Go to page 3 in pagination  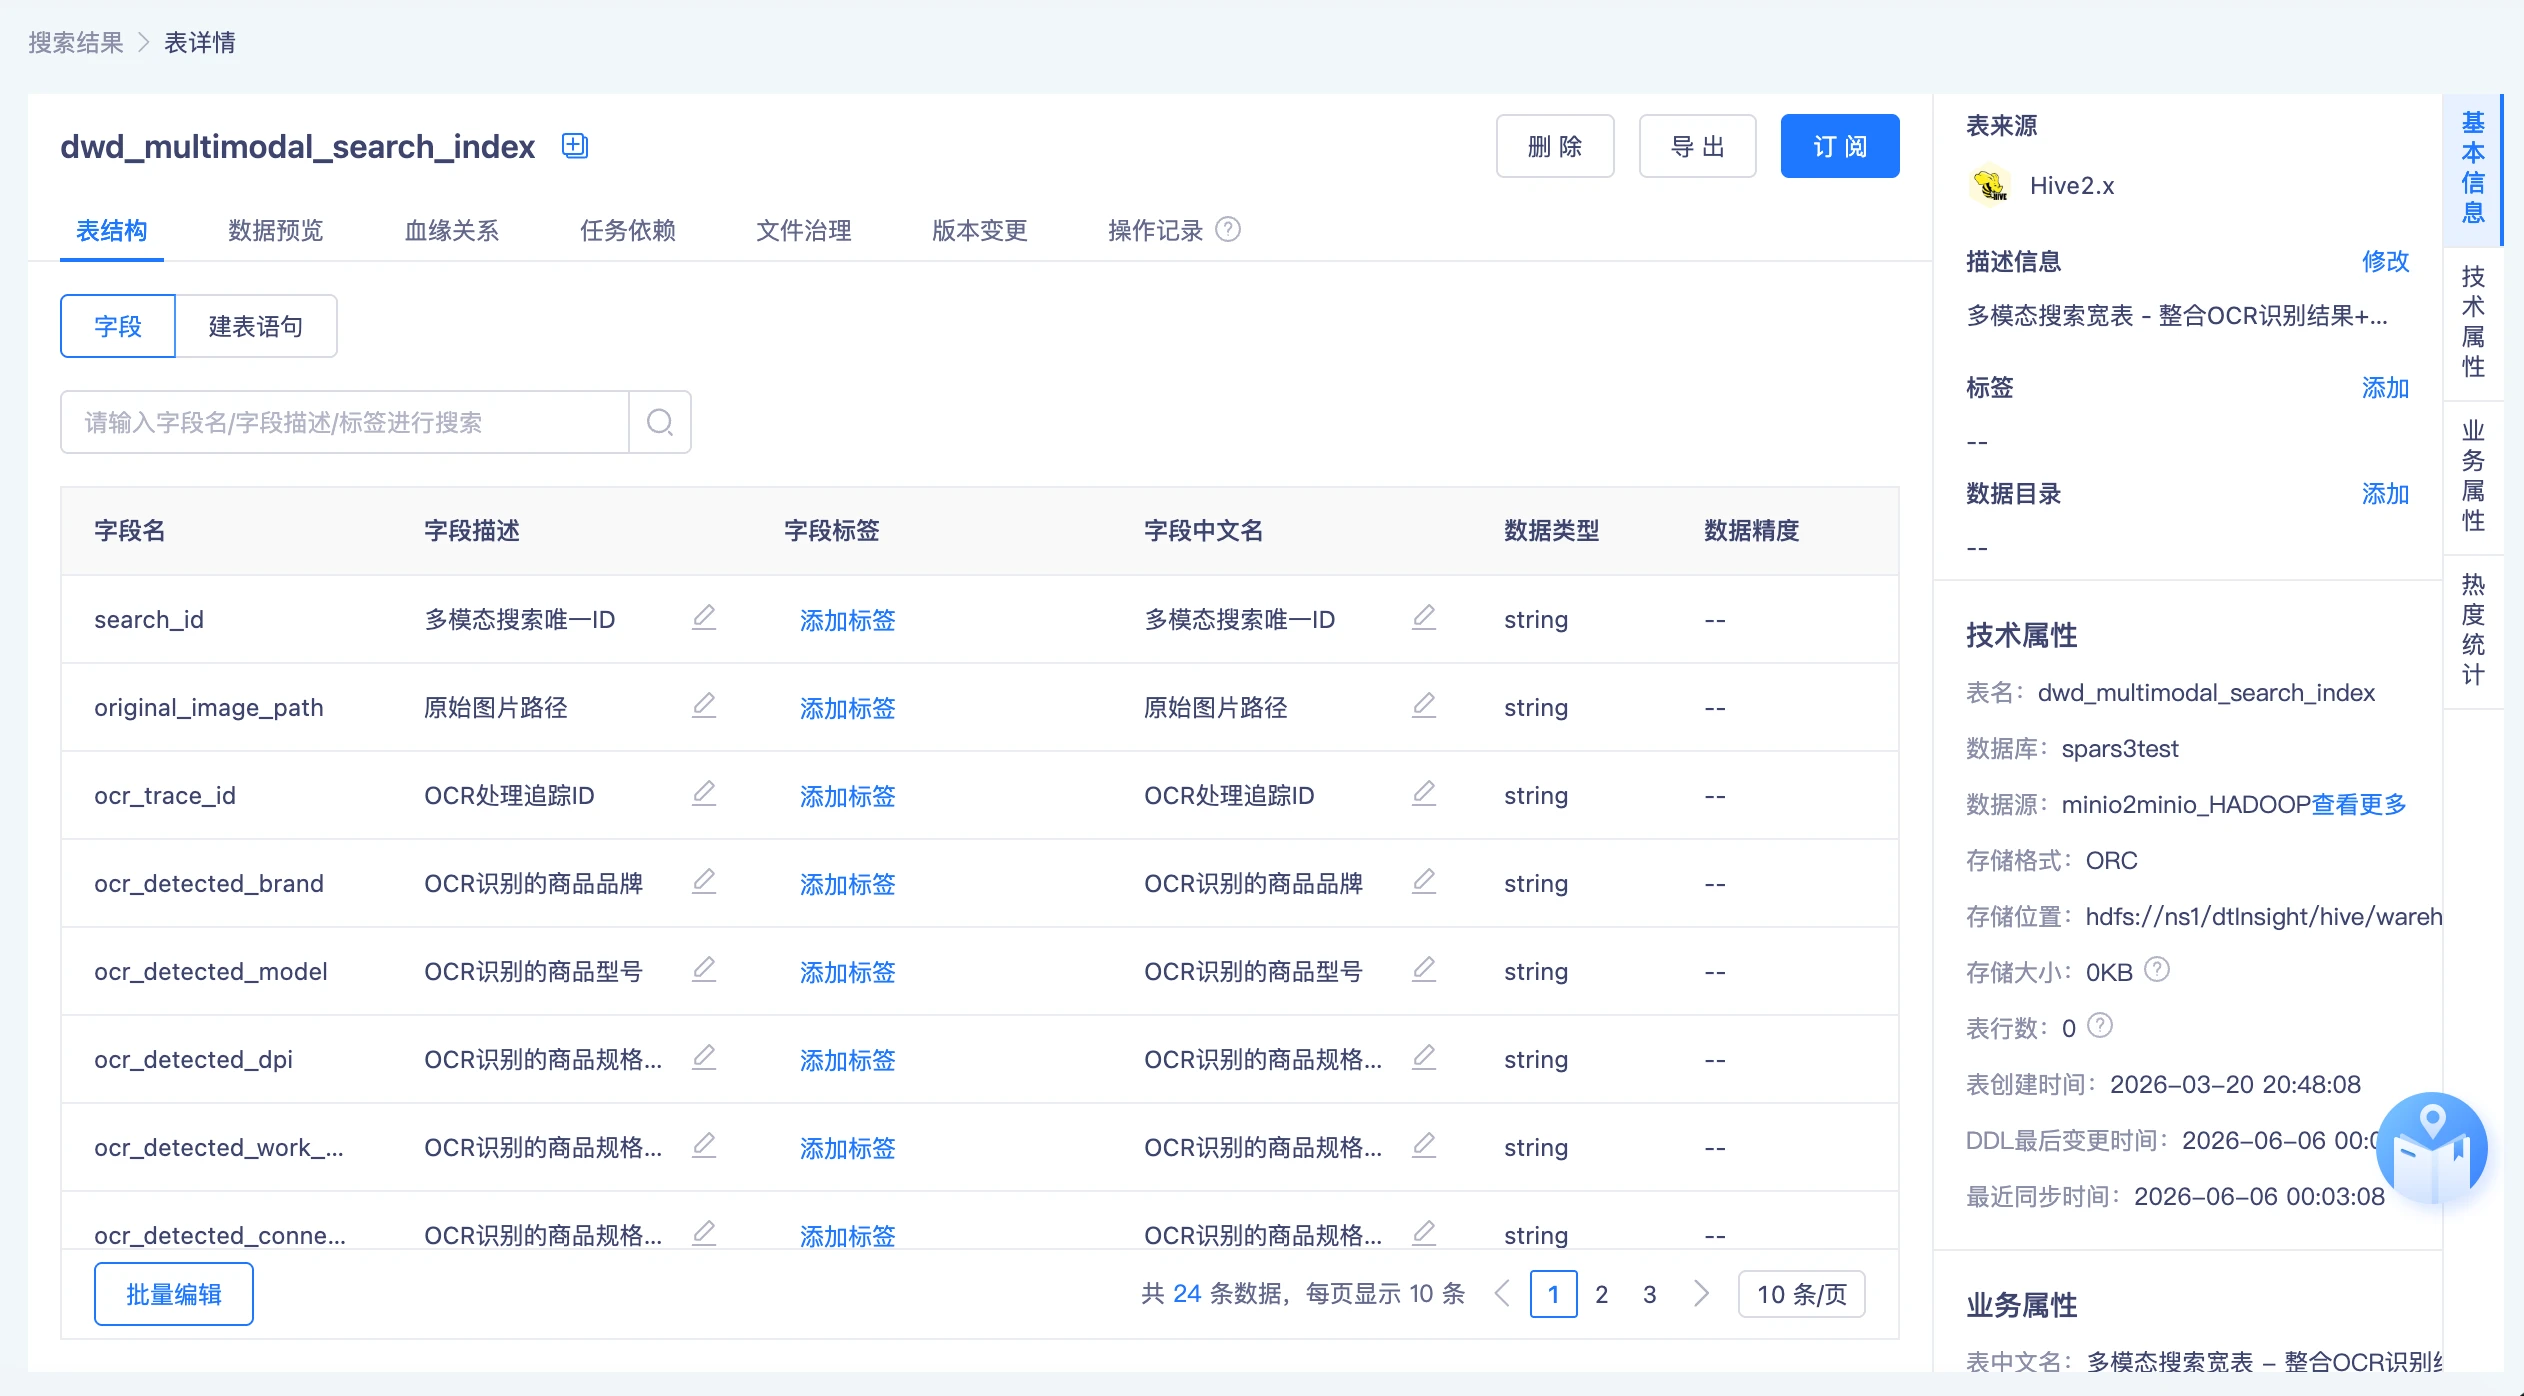[1650, 1294]
